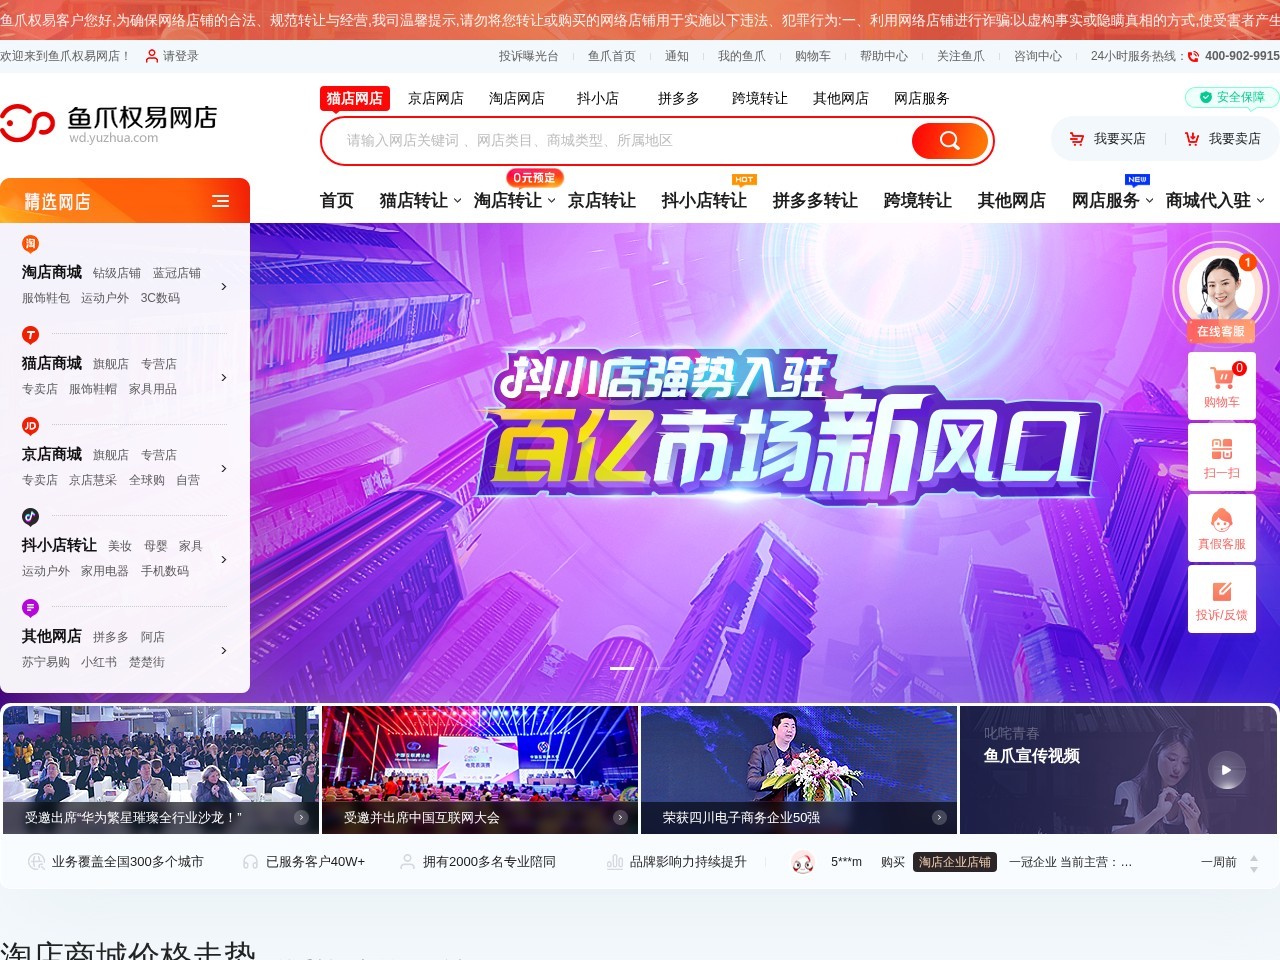Click the 抖小店转让 Douyin category icon
1280x960 pixels.
(x=31, y=517)
